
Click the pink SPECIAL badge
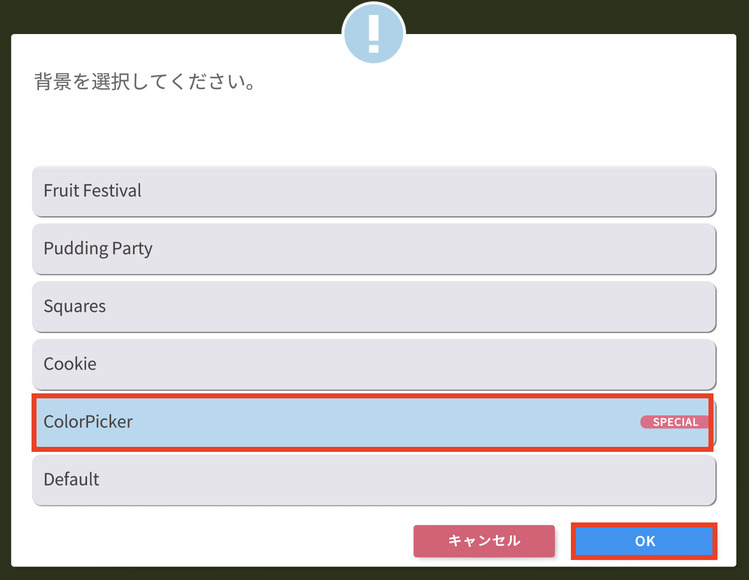coord(675,422)
